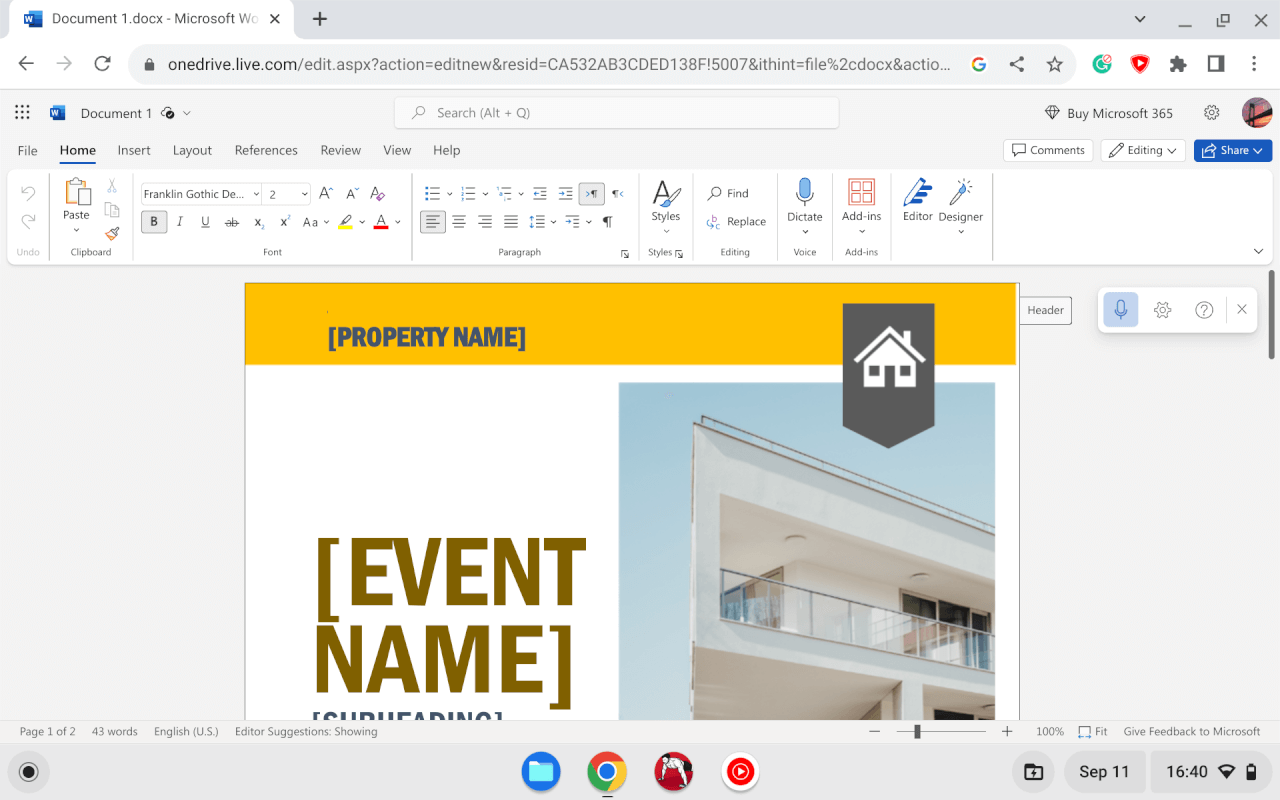Increase paragraph indent
Screen dimensions: 1280x800
565,194
